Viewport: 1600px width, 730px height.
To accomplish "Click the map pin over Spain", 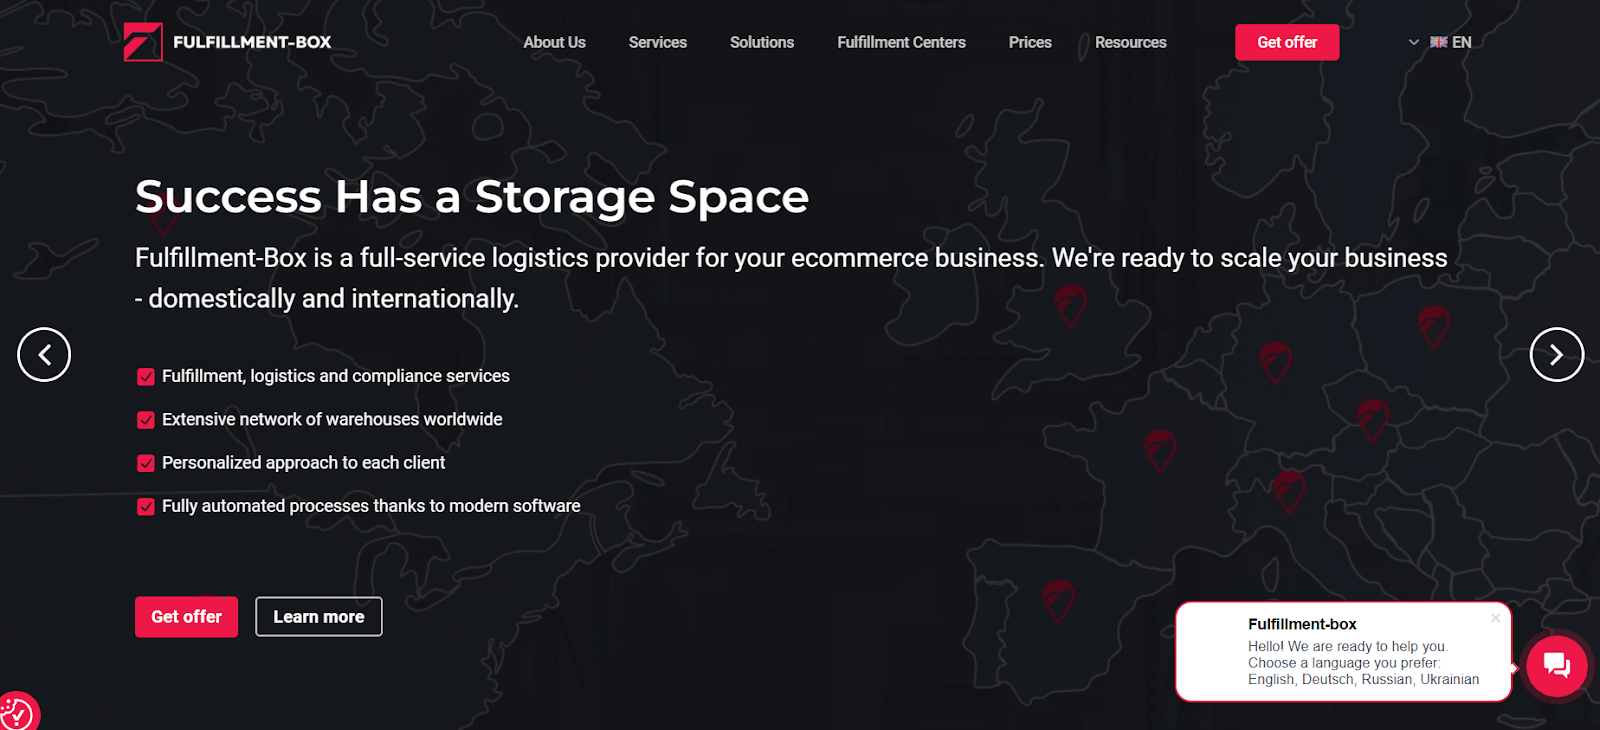I will tap(1058, 600).
